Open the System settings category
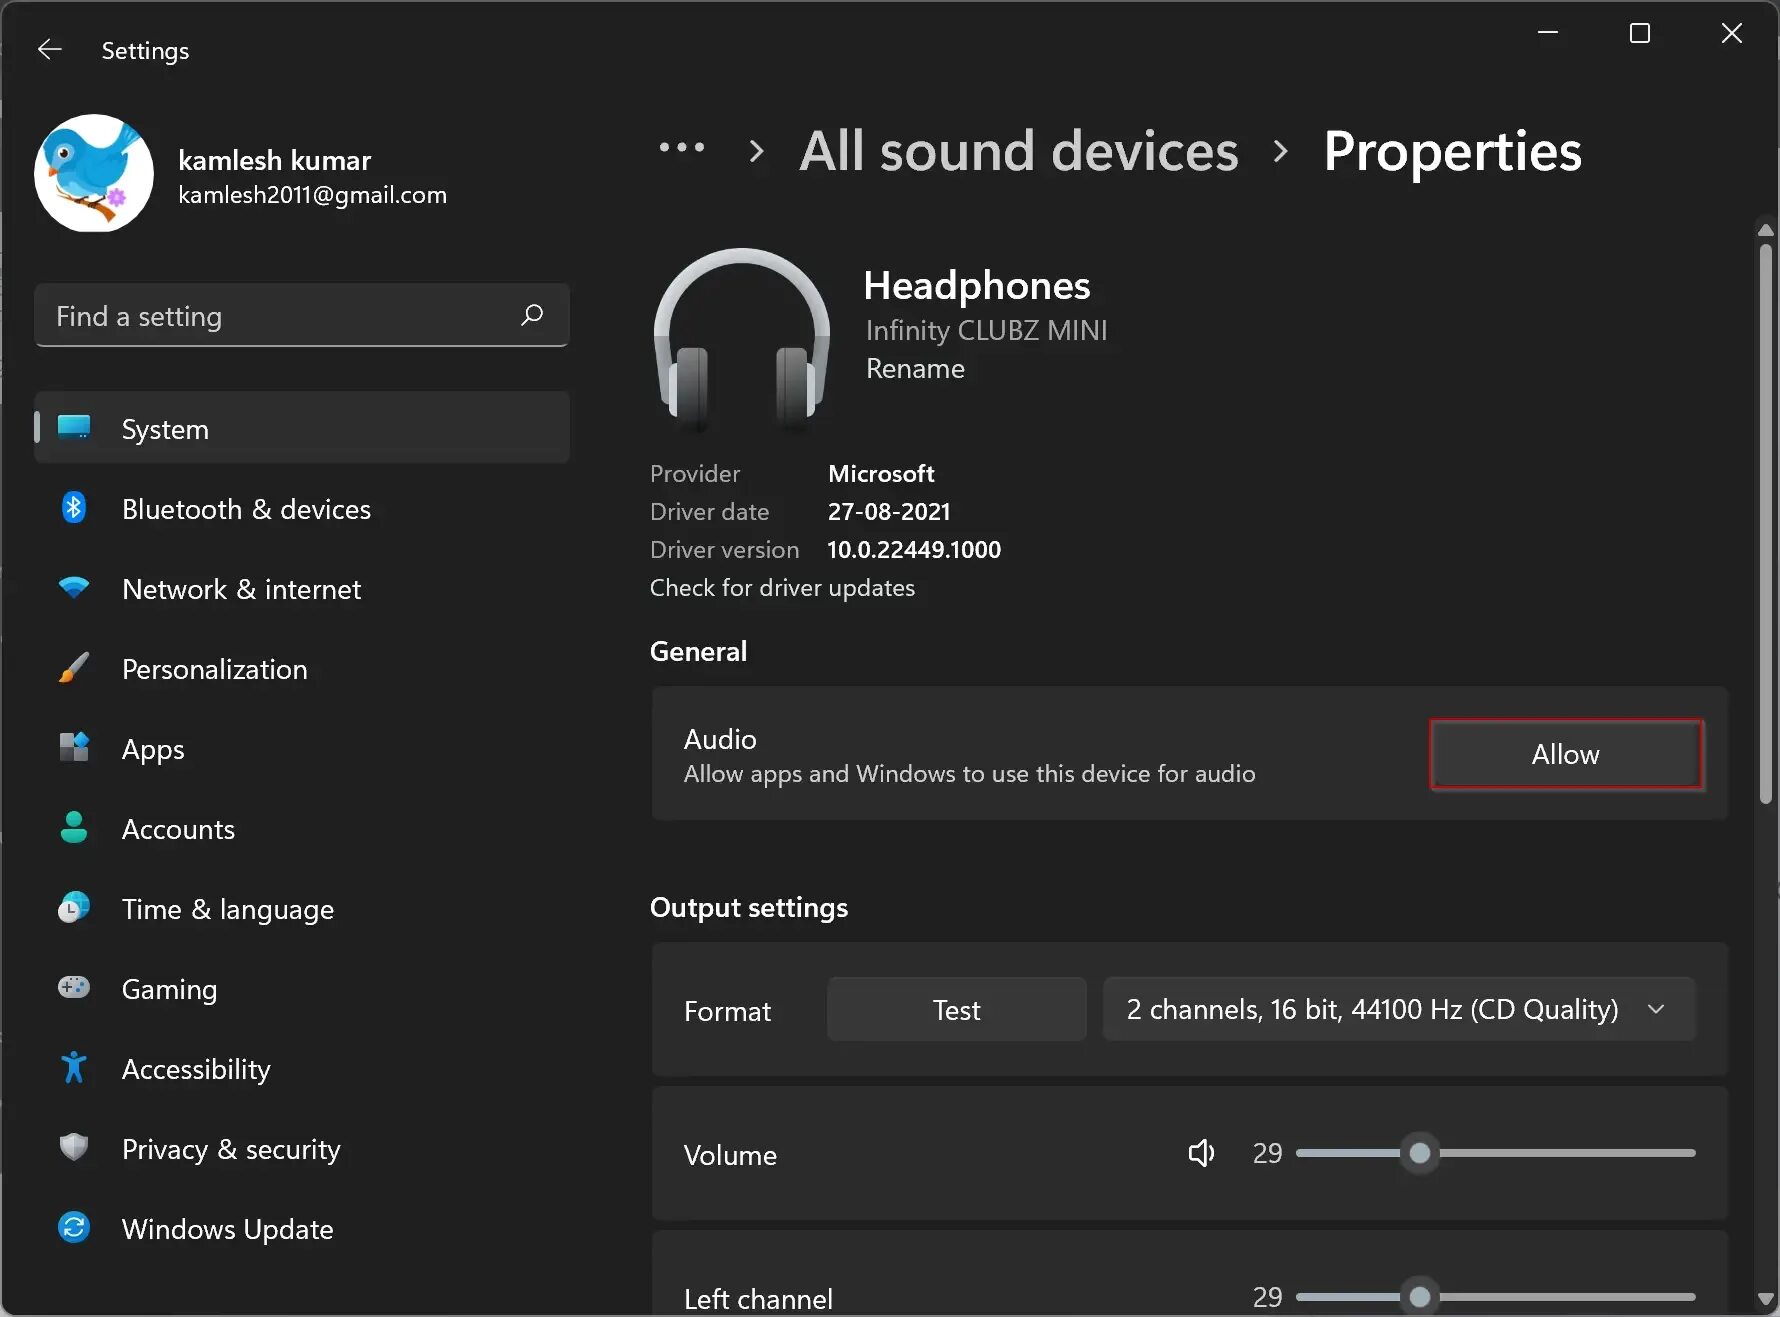The image size is (1780, 1317). pyautogui.click(x=302, y=428)
